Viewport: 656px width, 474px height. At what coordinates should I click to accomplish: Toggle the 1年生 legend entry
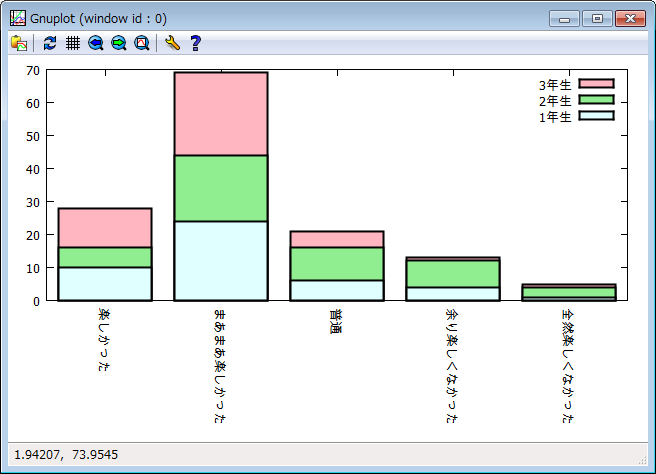577,116
